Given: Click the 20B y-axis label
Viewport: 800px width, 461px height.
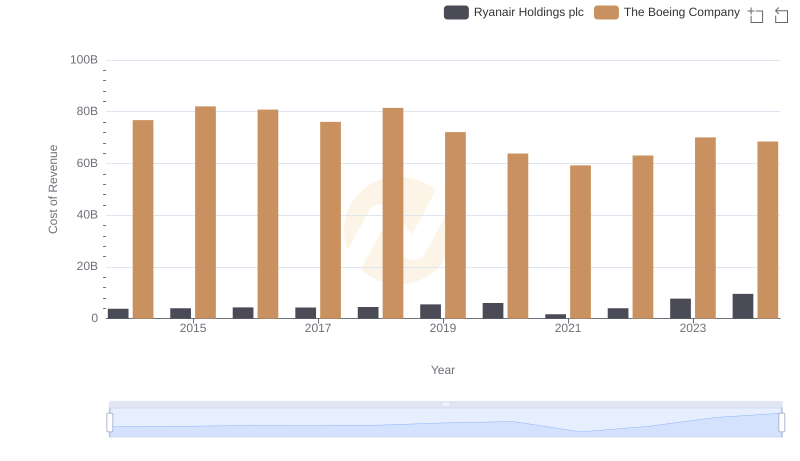Looking at the screenshot, I should click(87, 266).
